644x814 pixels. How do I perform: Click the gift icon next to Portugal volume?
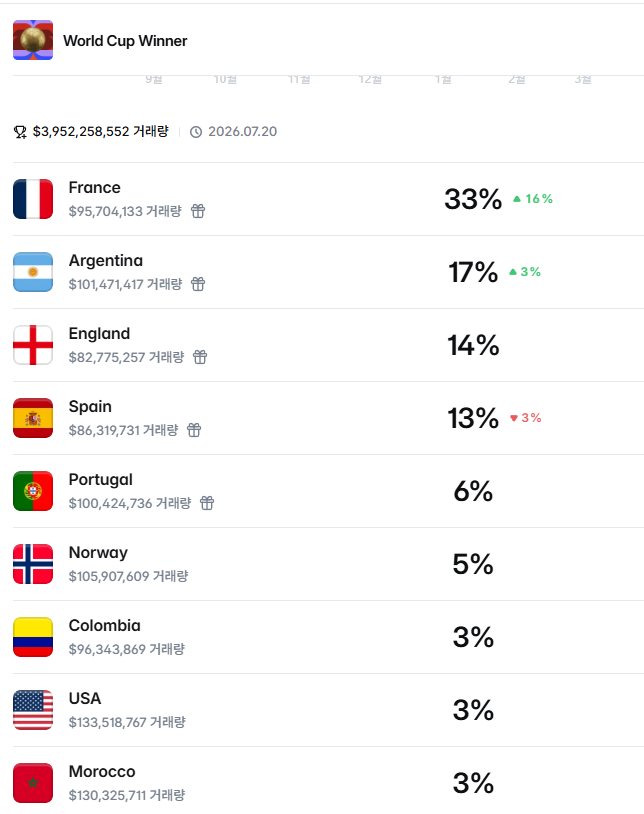click(x=207, y=503)
